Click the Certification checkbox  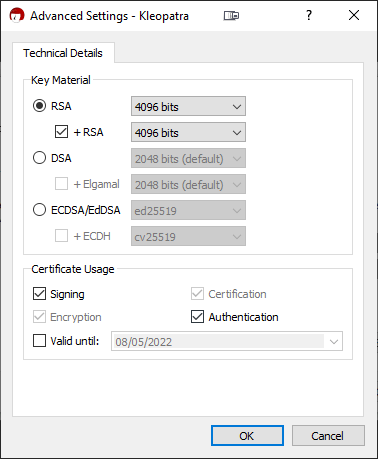click(x=197, y=294)
